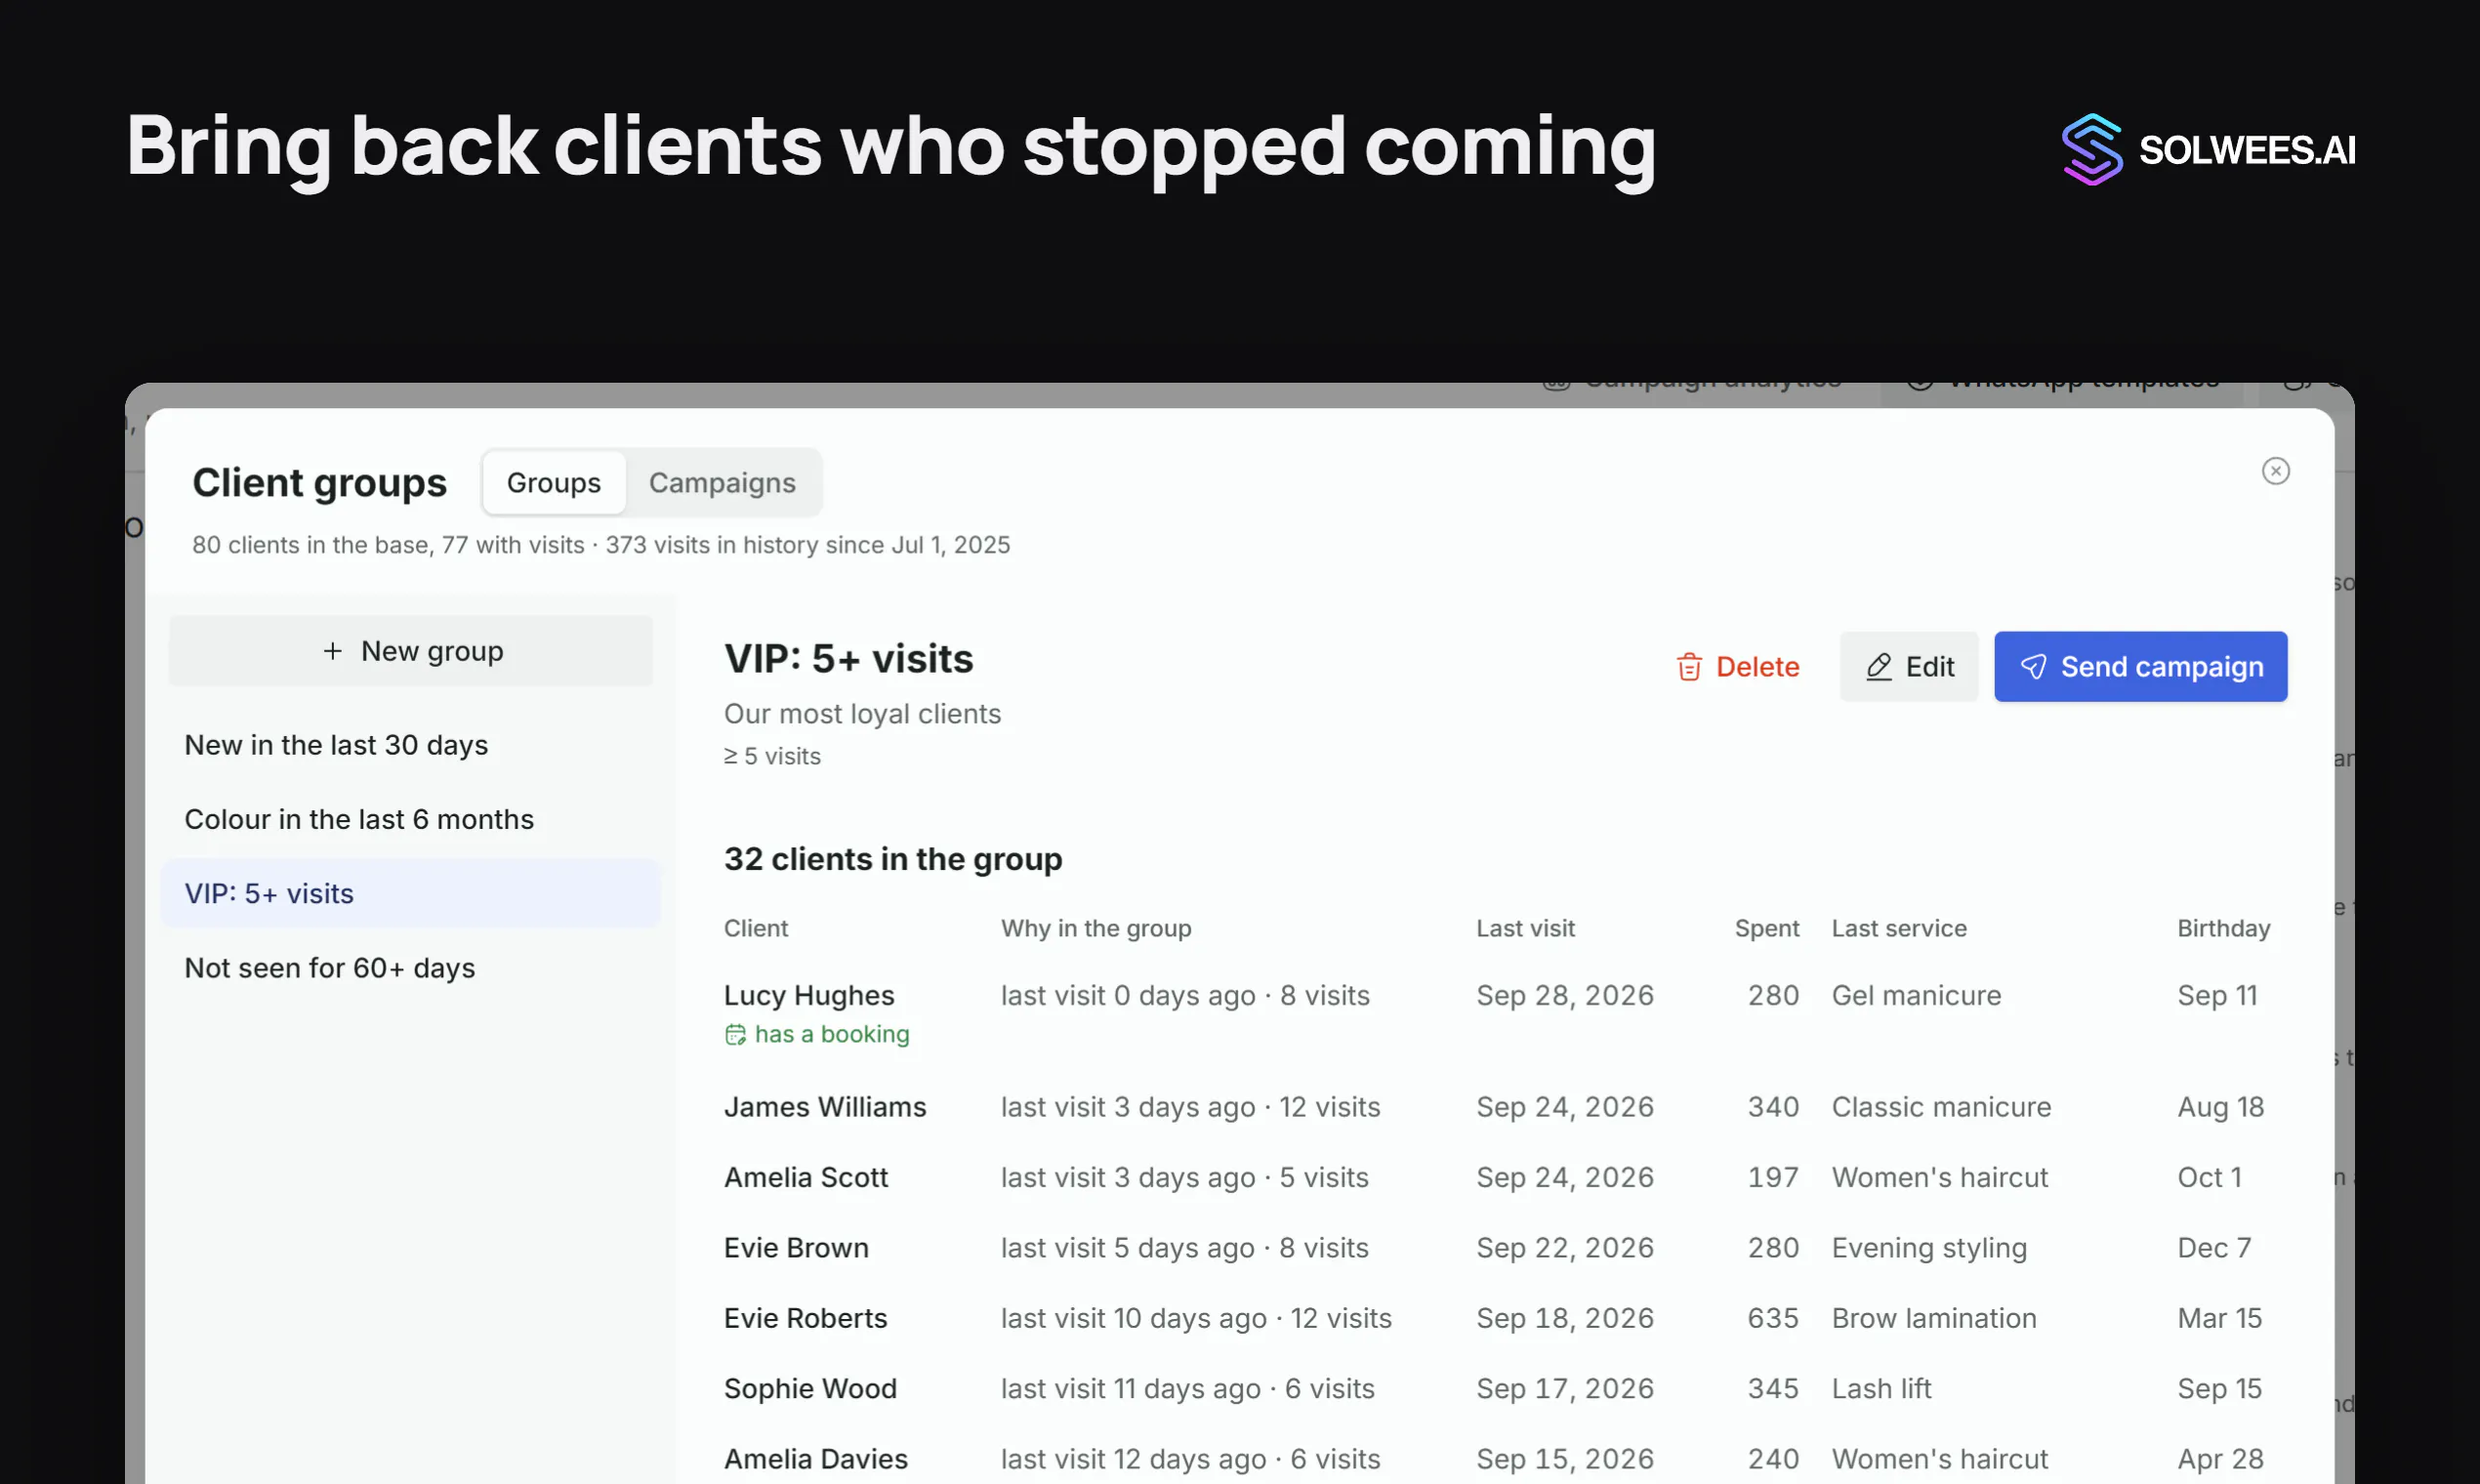Click the 'Last visit' column header
This screenshot has width=2480, height=1484.
pyautogui.click(x=1525, y=929)
